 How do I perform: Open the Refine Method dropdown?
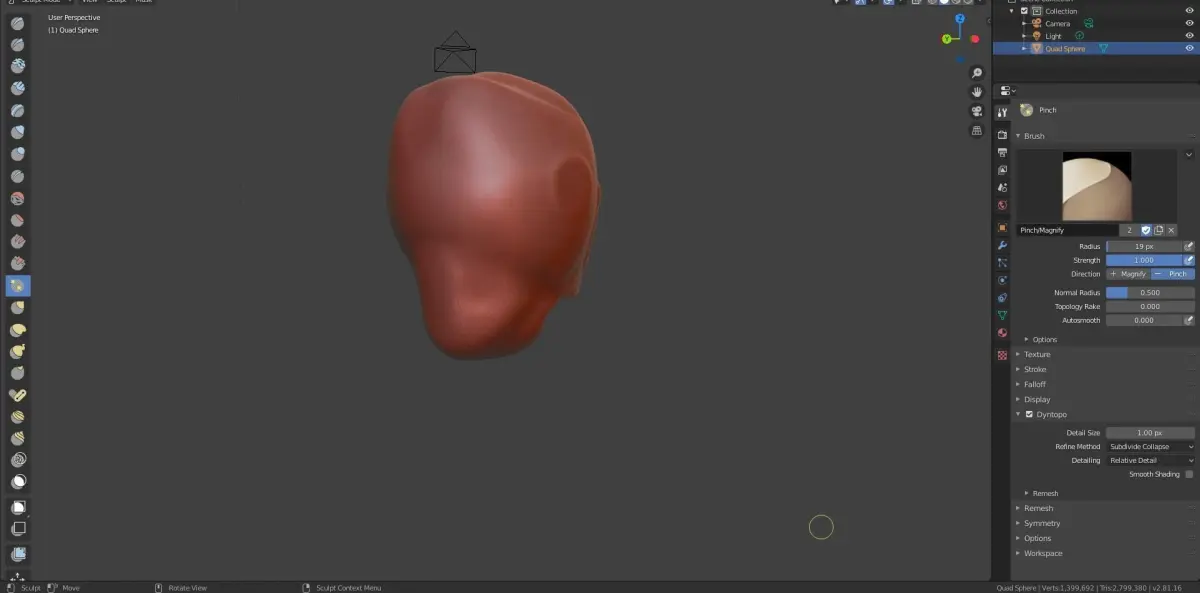click(x=1150, y=447)
